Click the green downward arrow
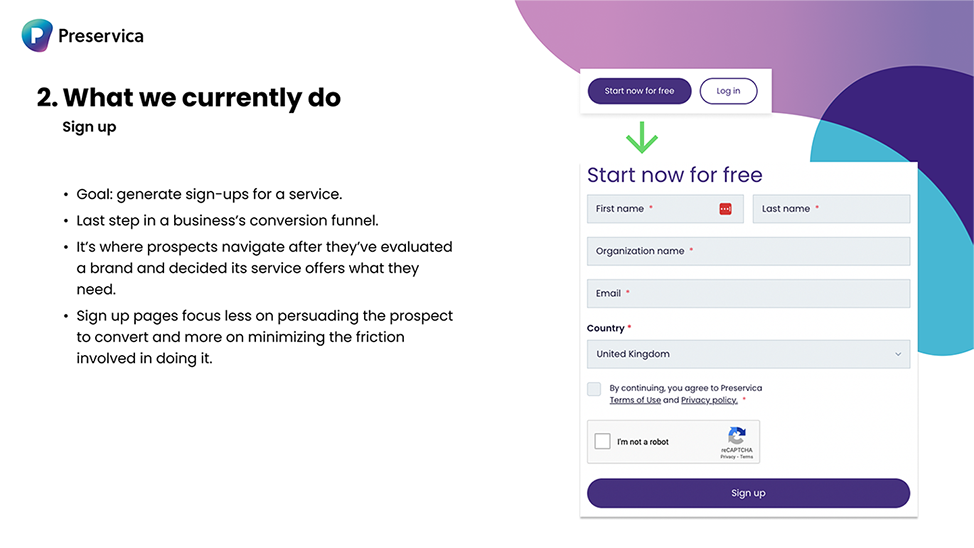 coord(641,137)
